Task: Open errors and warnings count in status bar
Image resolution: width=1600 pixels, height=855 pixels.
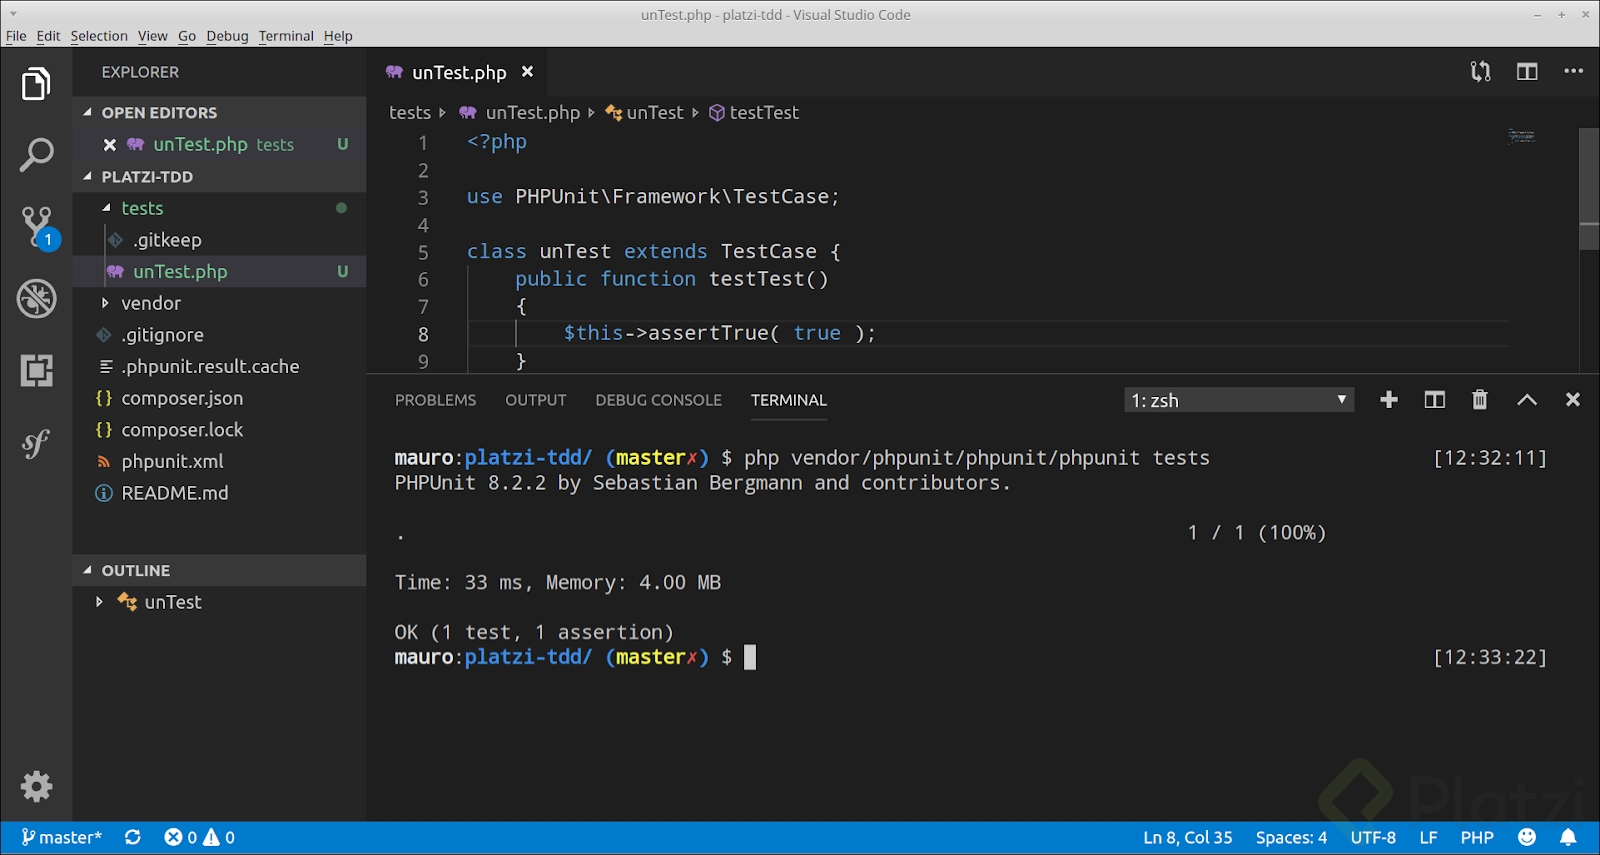Action: point(199,838)
